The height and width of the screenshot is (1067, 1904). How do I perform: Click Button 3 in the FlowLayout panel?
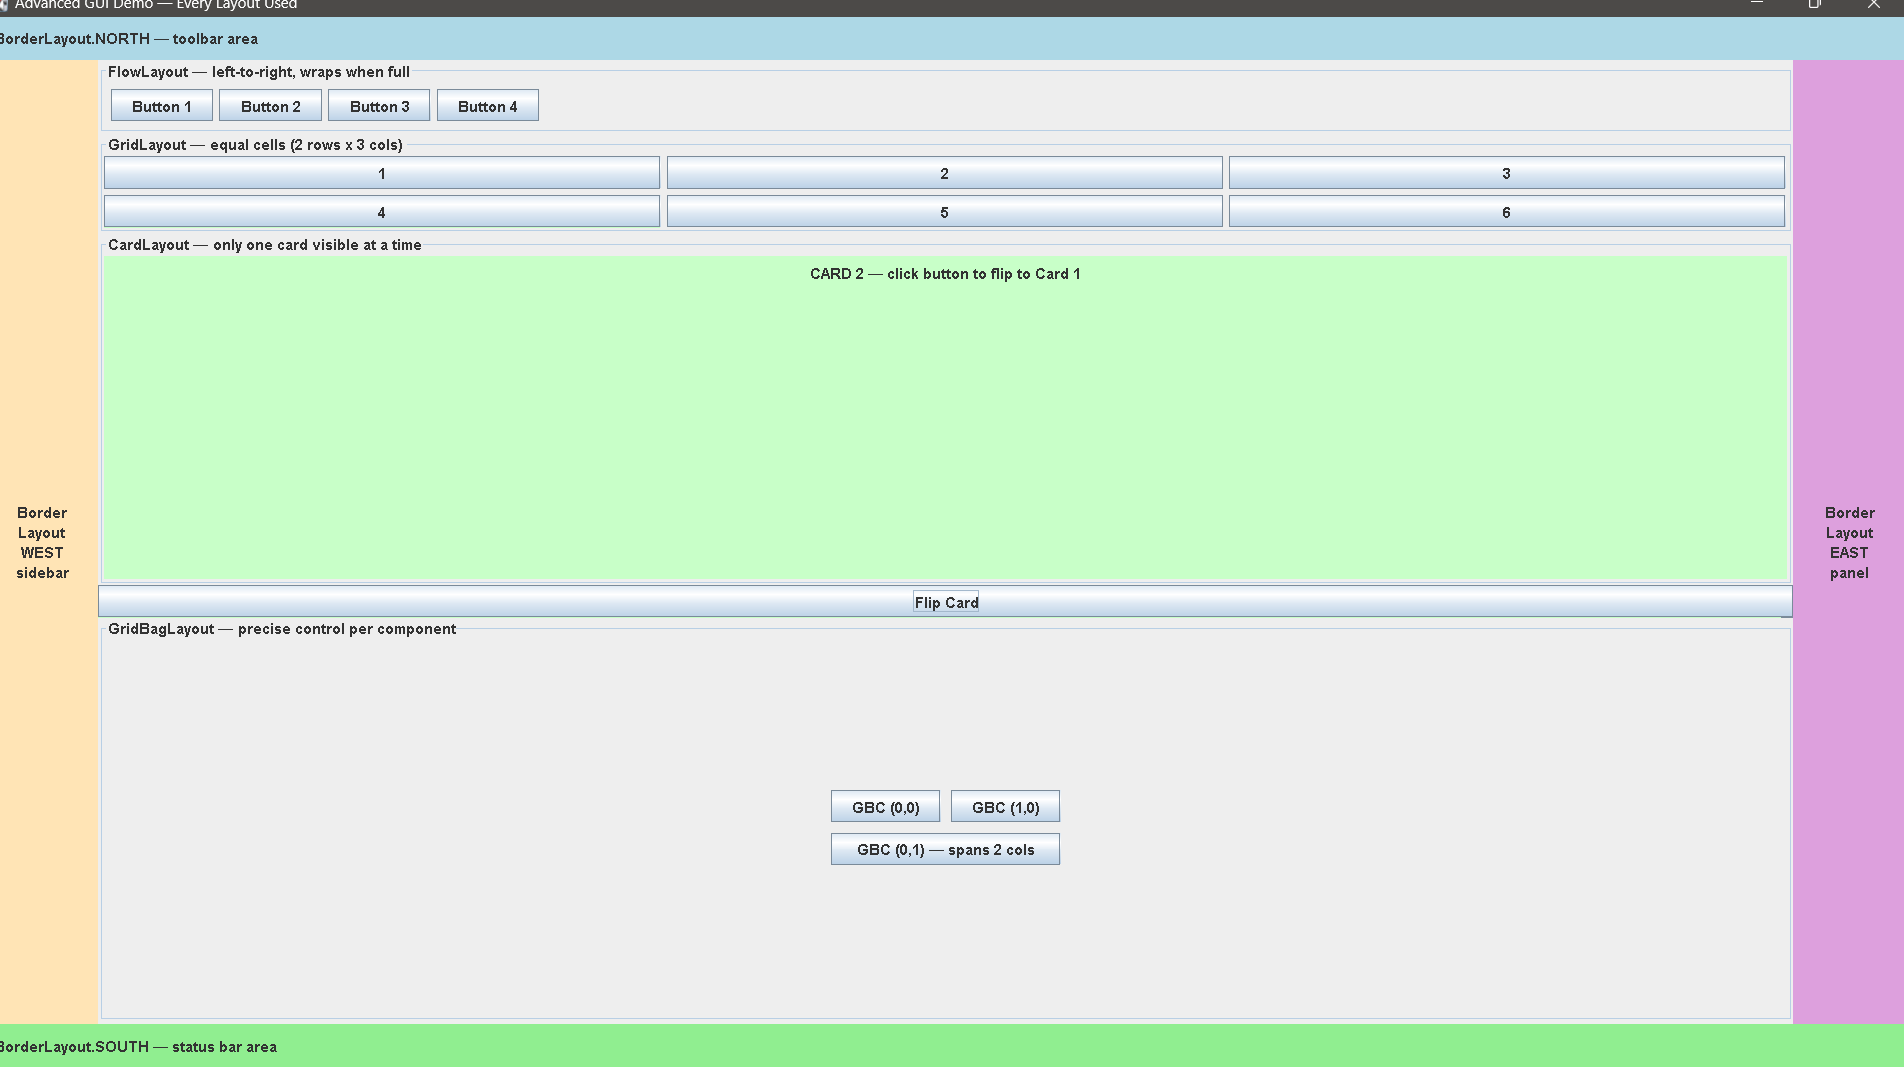pos(378,105)
